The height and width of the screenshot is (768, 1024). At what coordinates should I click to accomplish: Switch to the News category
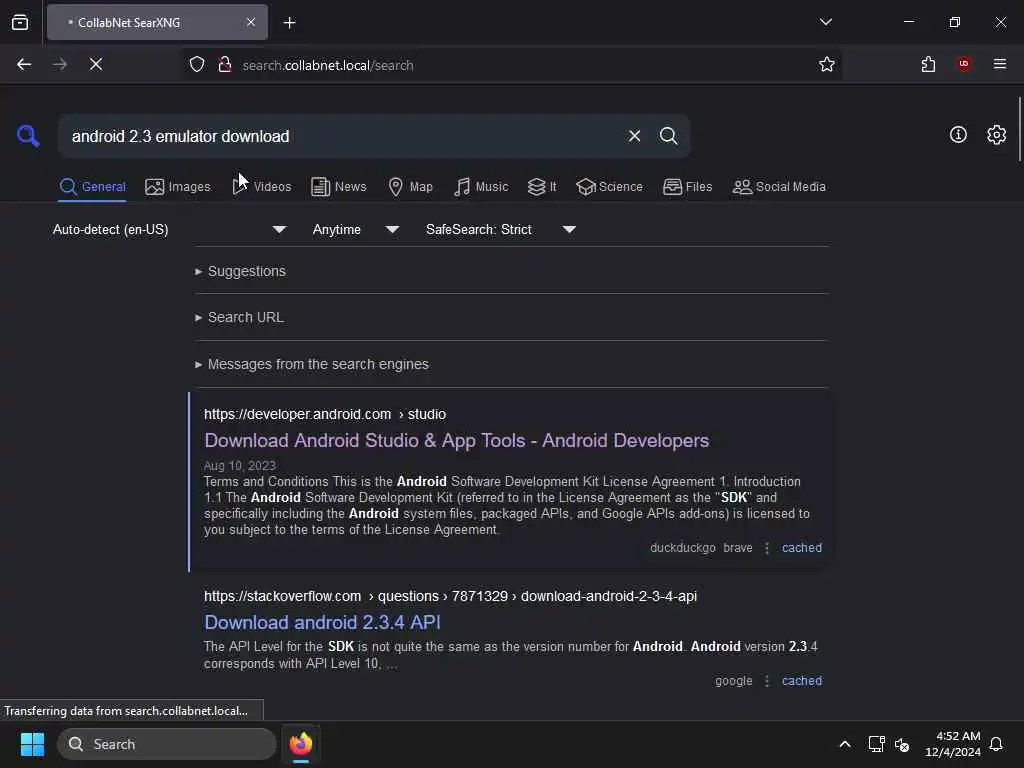pos(339,187)
